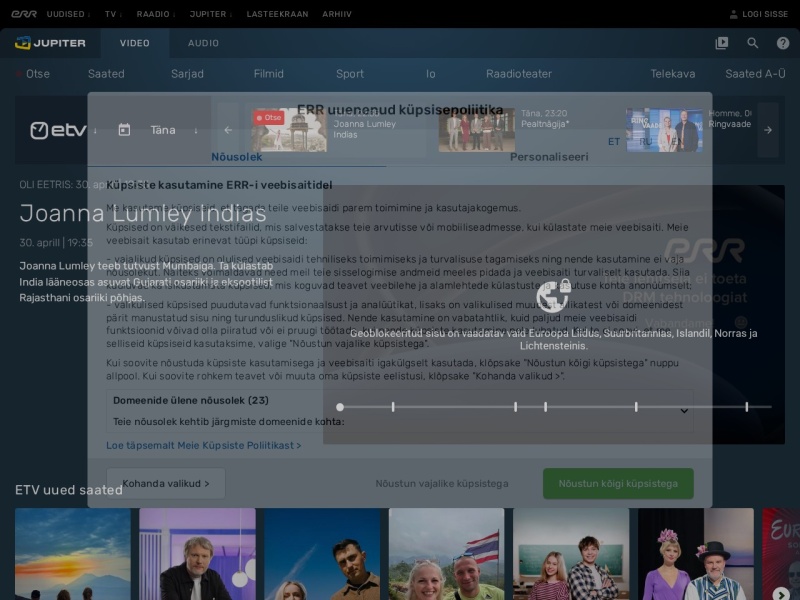
Task: Open the help question mark icon
Action: point(783,43)
